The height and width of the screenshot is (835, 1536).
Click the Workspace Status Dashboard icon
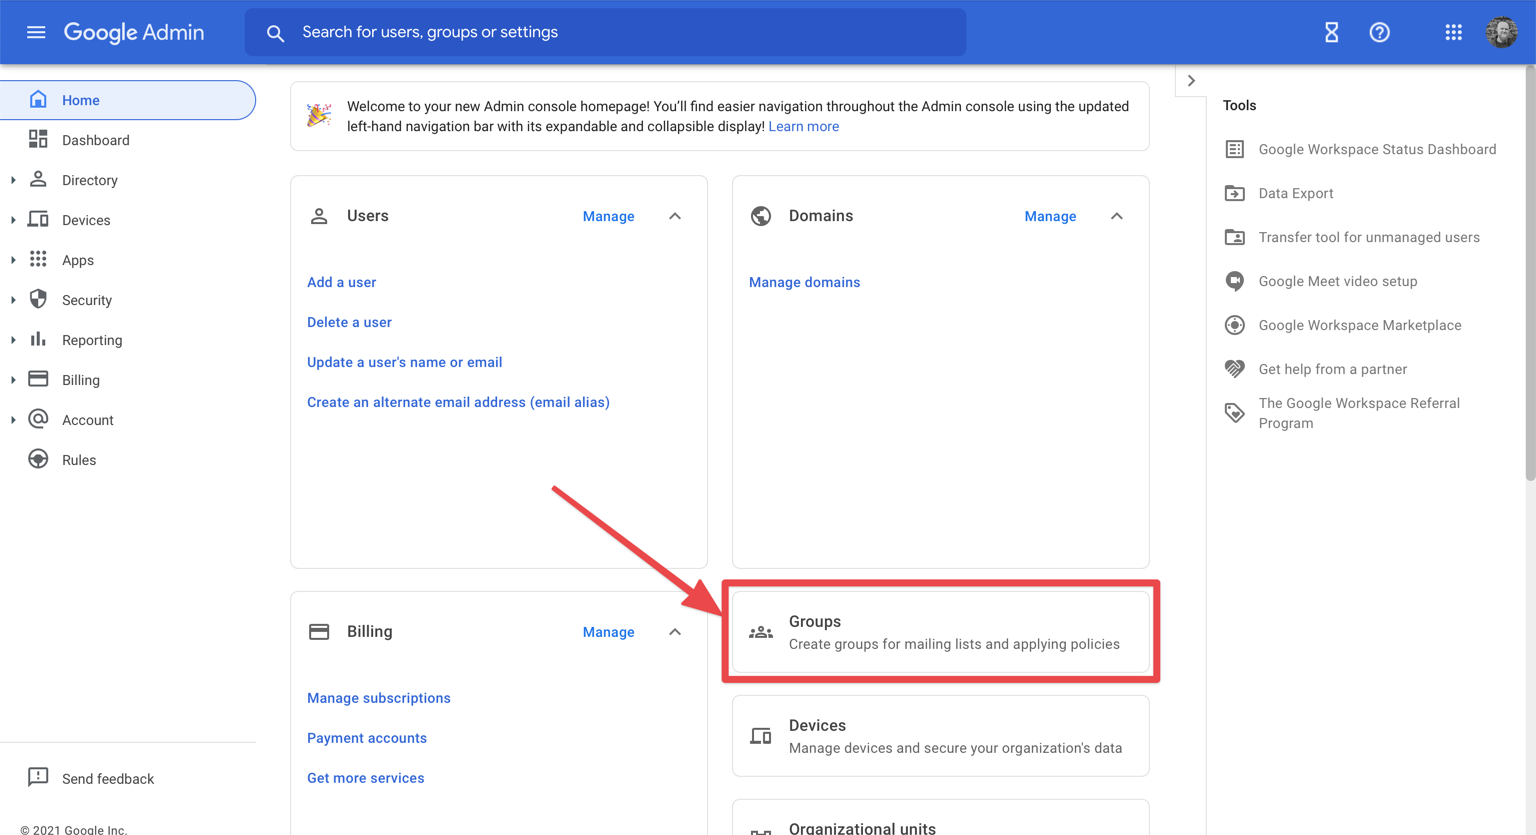click(x=1235, y=149)
